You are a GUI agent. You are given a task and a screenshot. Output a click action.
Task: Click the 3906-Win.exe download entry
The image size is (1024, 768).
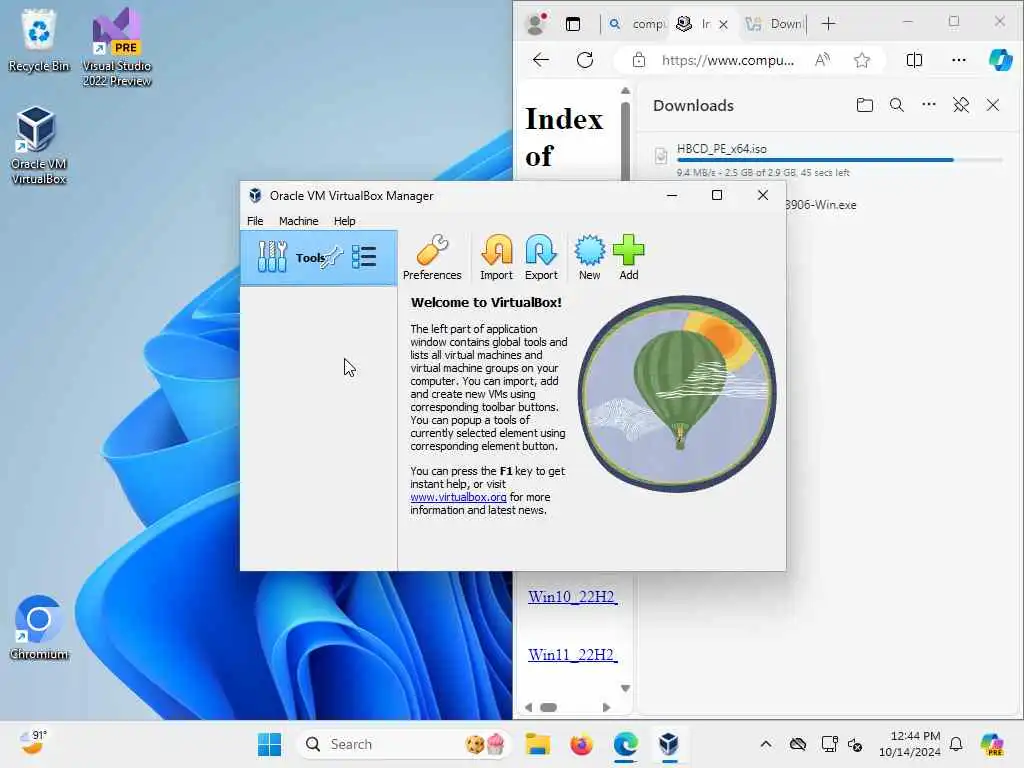tap(820, 204)
